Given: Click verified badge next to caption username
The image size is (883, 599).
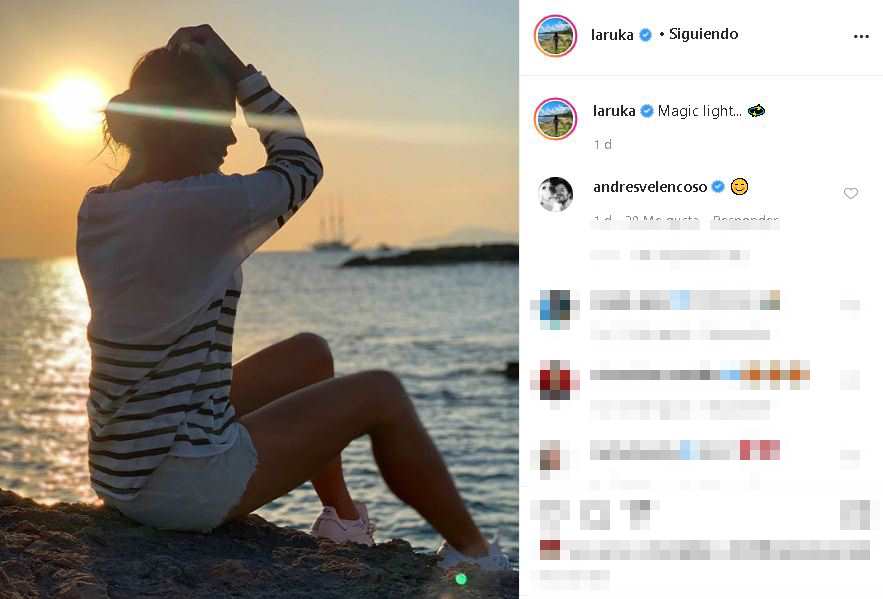Looking at the screenshot, I should point(647,111).
